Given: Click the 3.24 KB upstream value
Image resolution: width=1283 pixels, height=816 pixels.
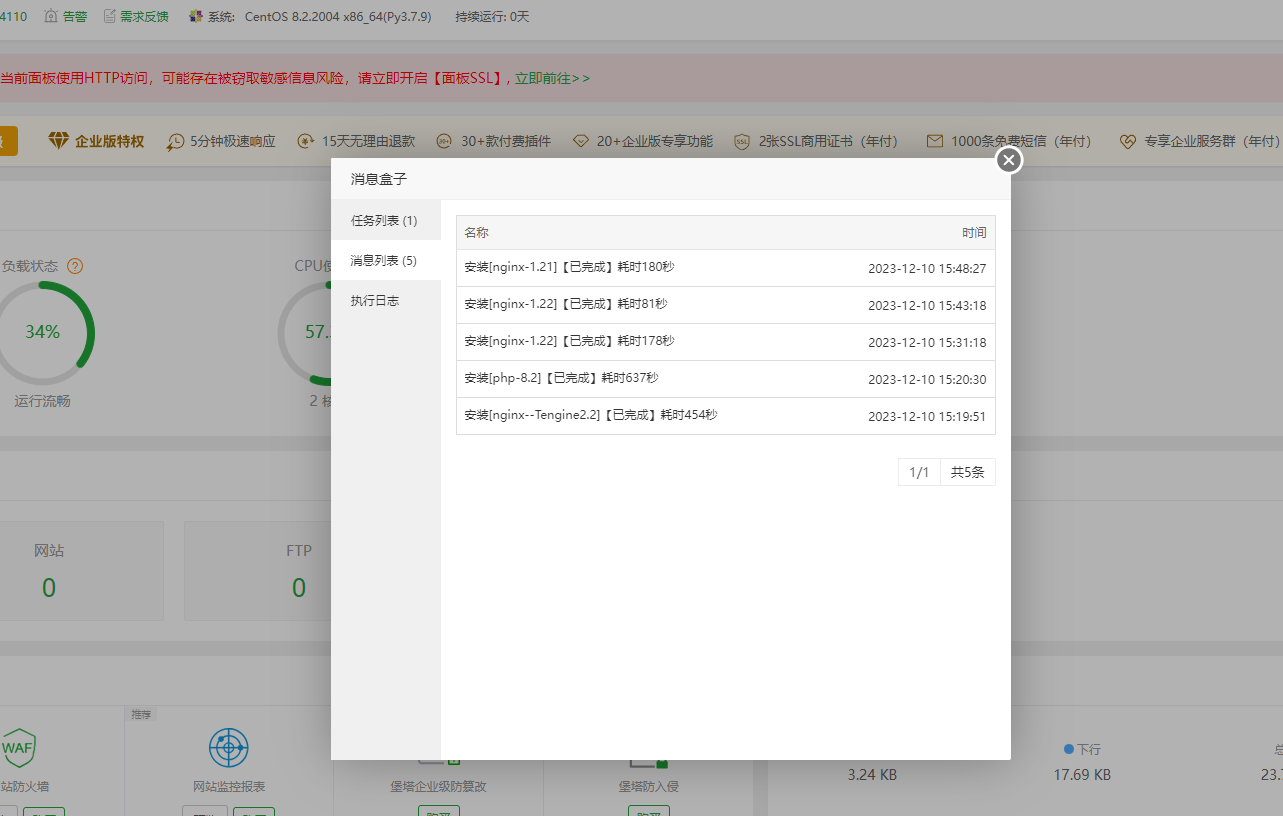Looking at the screenshot, I should point(872,775).
